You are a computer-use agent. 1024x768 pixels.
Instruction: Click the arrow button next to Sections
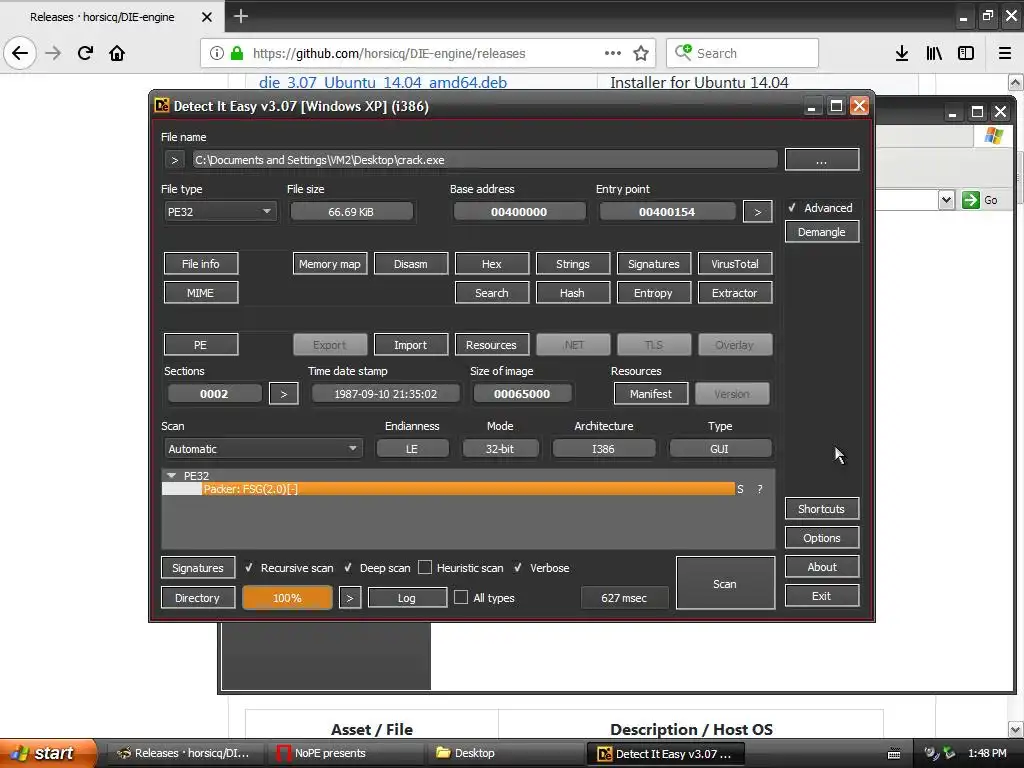tap(283, 394)
